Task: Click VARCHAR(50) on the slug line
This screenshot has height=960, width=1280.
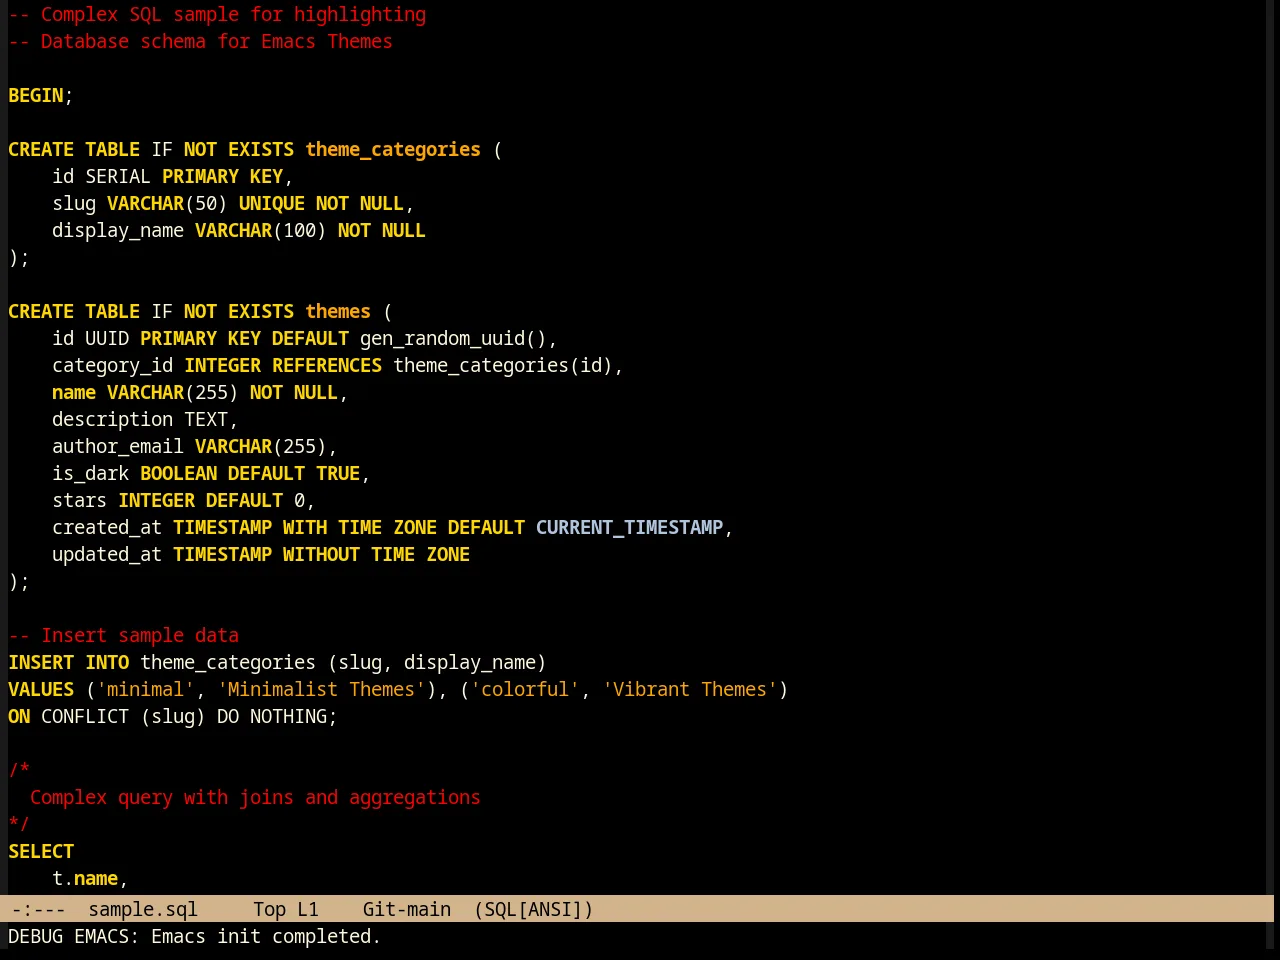Action: point(167,203)
